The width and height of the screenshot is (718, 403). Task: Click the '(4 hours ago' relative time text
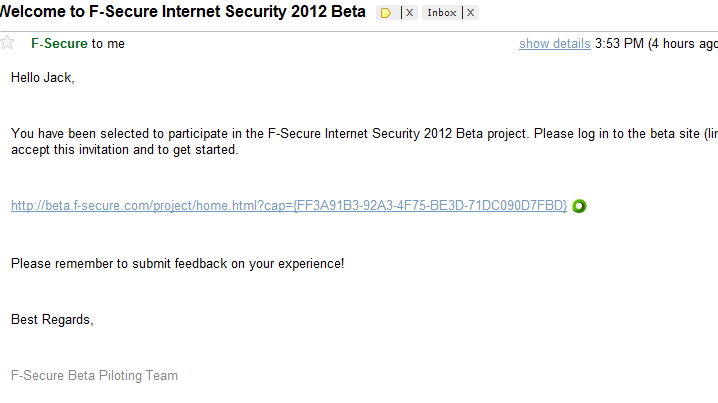click(682, 44)
